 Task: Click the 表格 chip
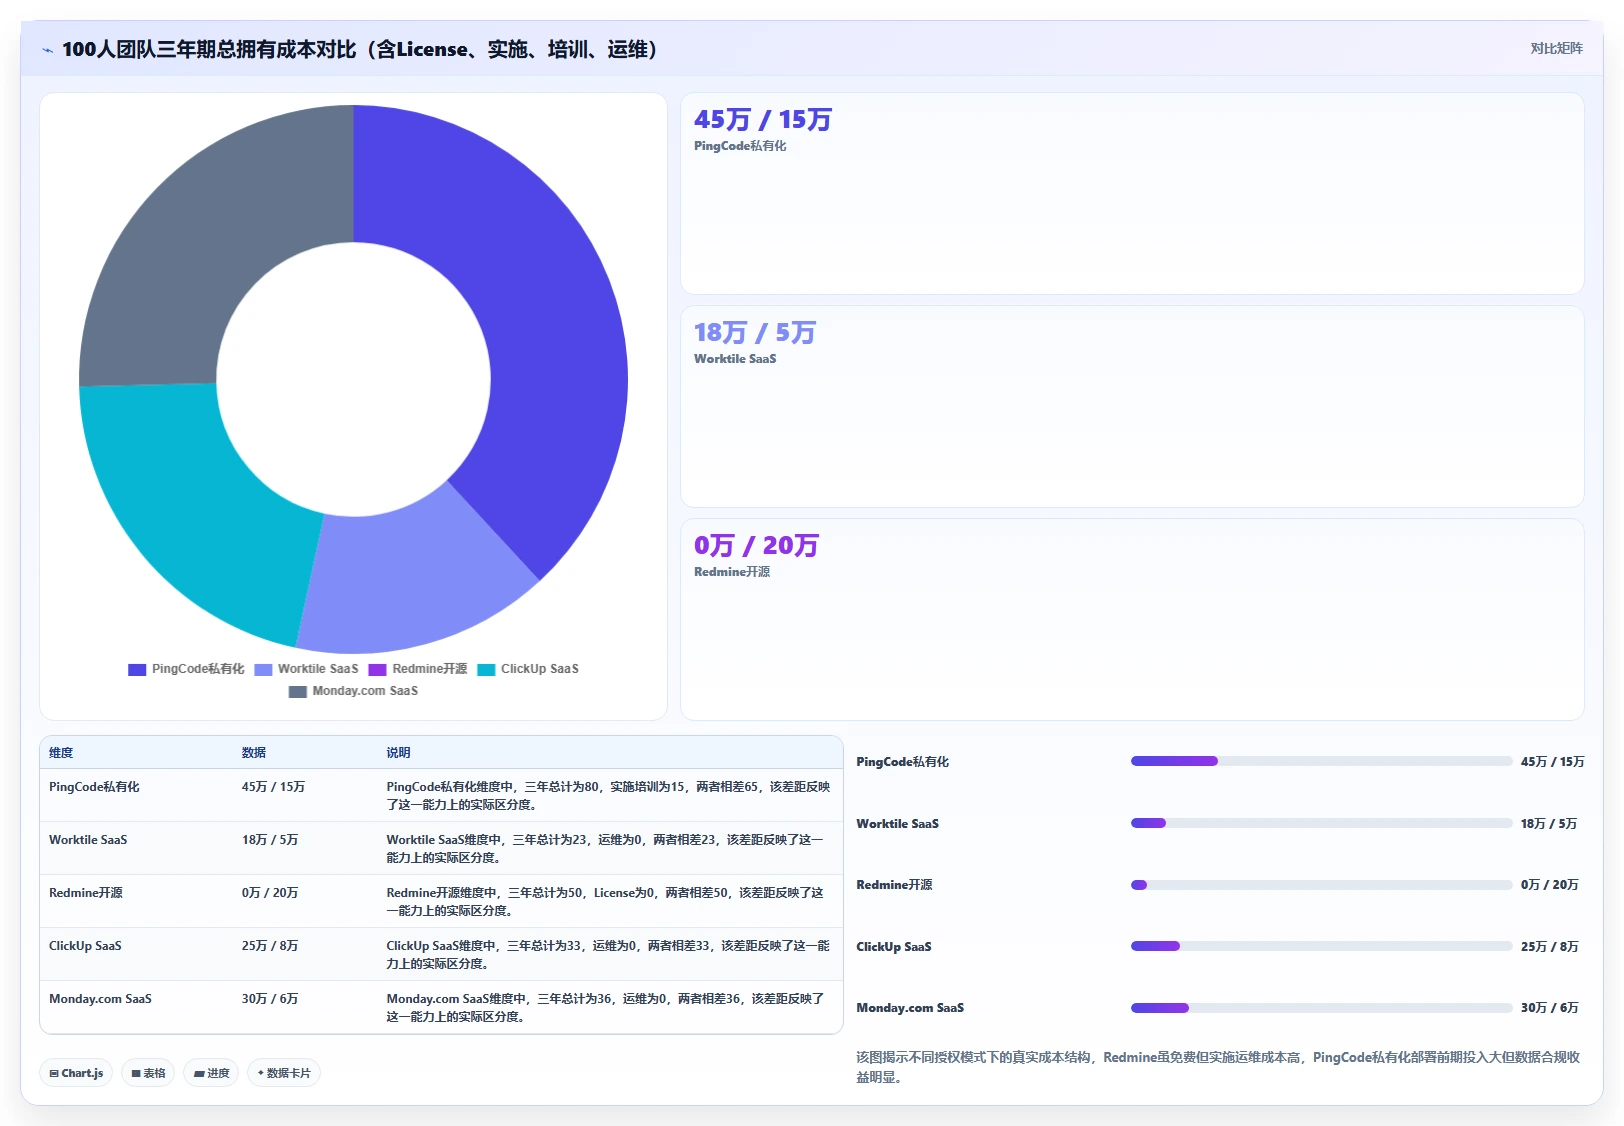[148, 1073]
